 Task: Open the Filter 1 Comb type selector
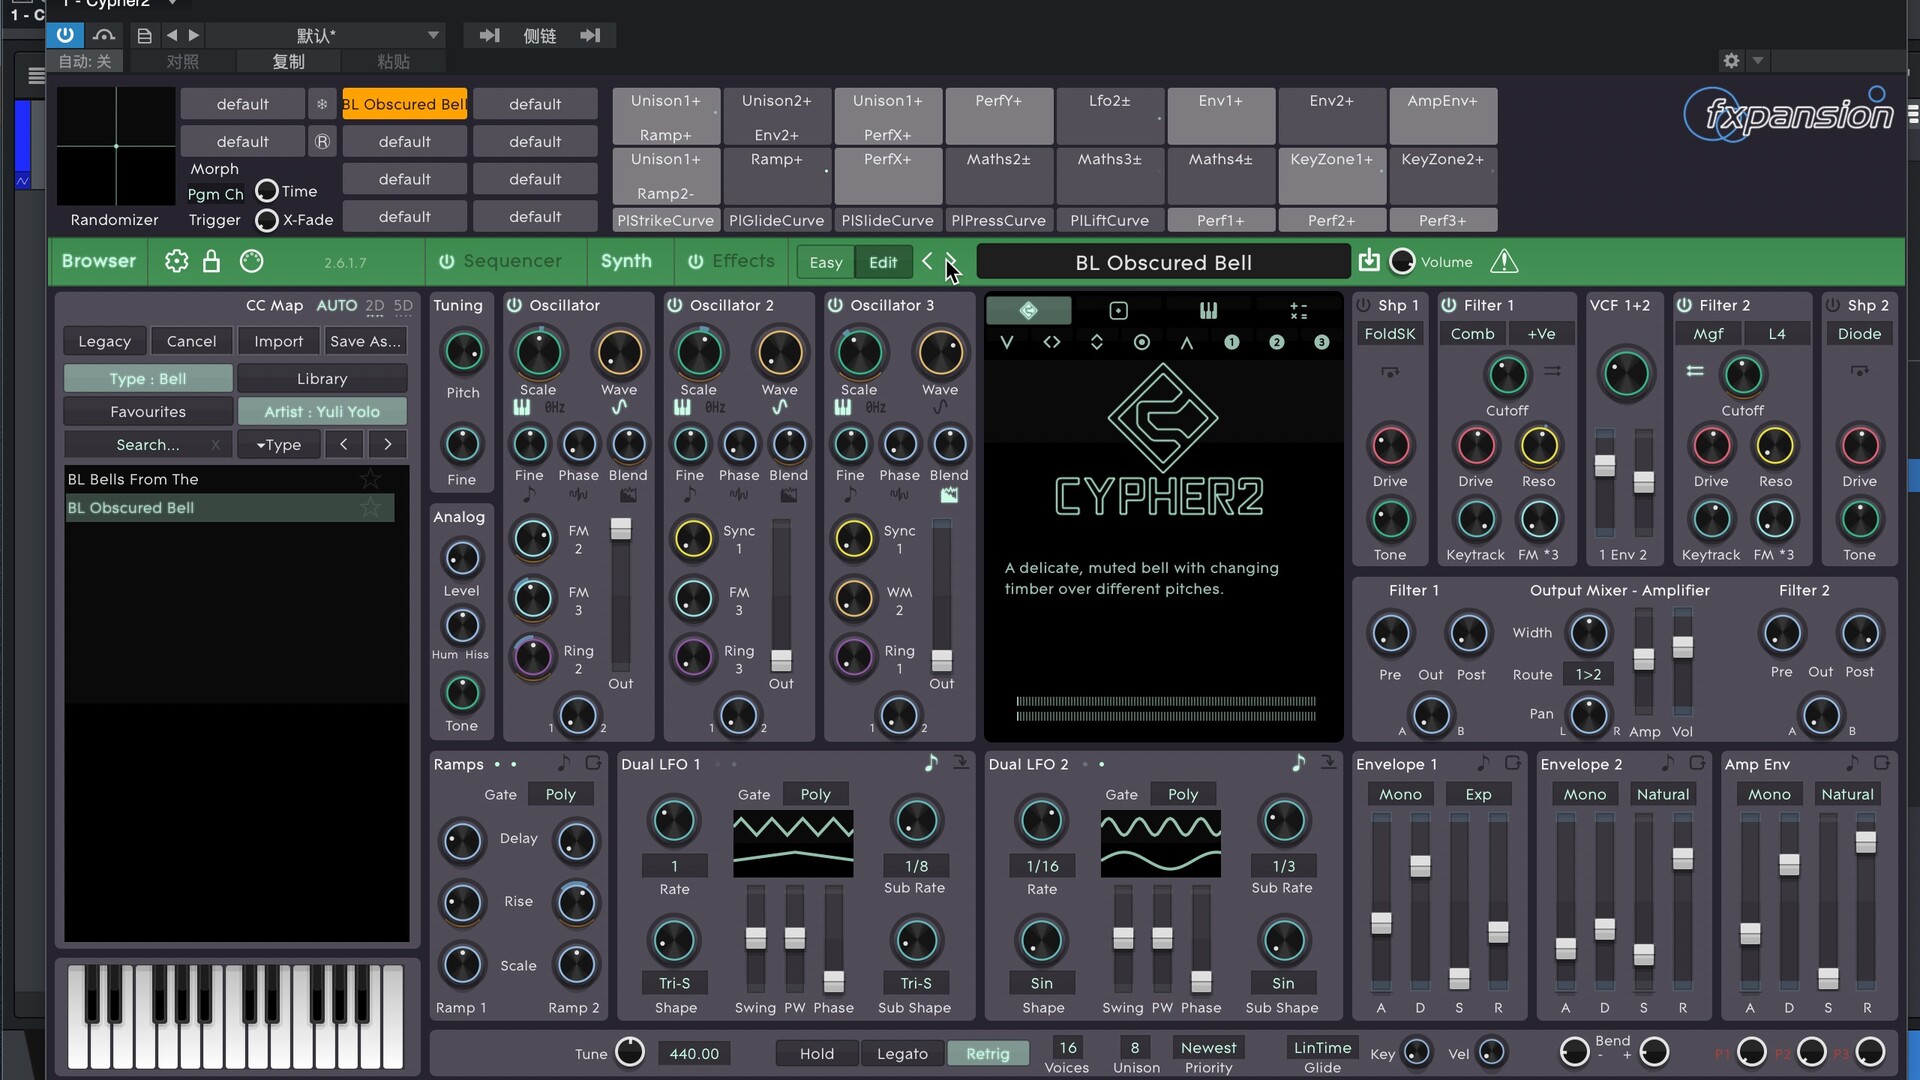[1472, 334]
